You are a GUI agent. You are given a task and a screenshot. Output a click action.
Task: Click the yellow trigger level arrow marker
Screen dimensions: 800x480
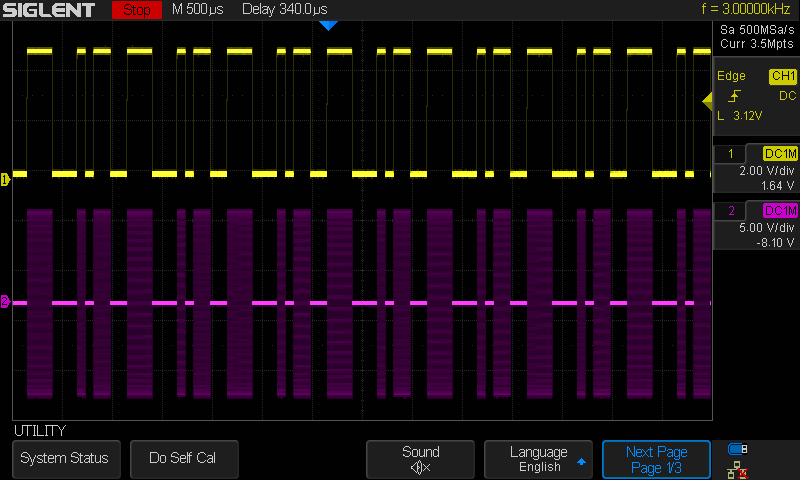tap(707, 99)
